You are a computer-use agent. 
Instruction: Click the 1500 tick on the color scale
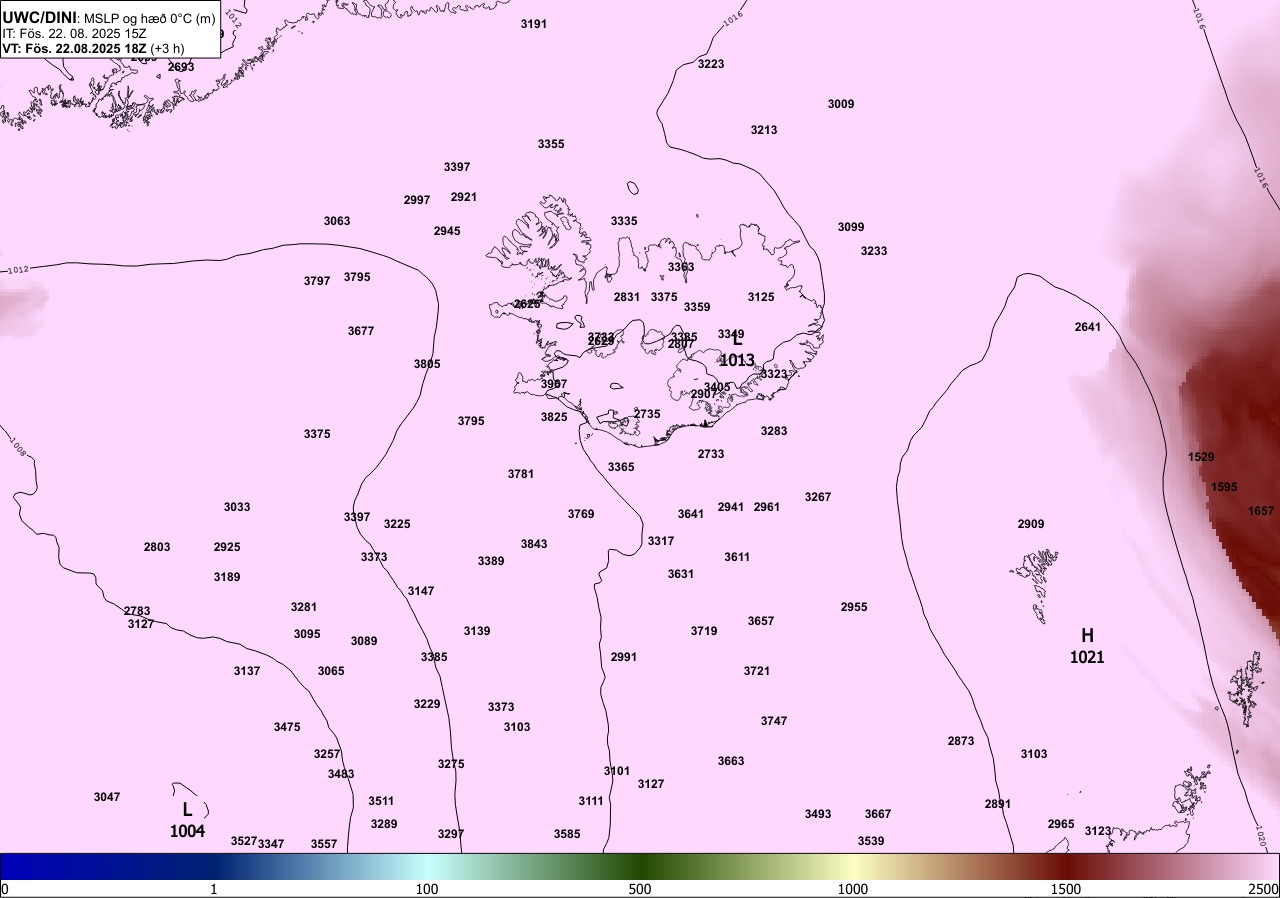pos(1066,890)
